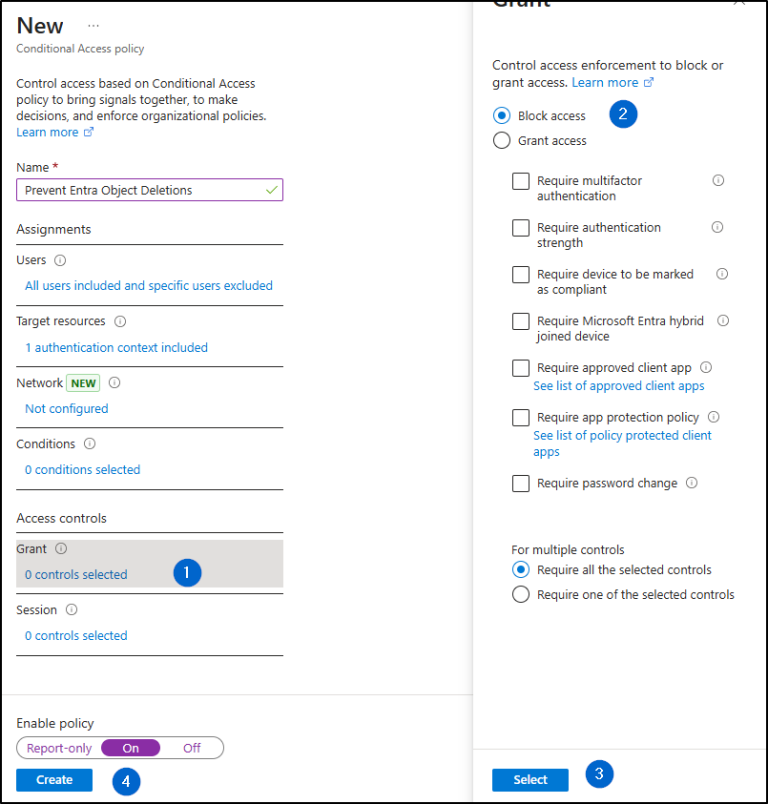Check Require multifactor authentication
This screenshot has height=804, width=768.
[520, 181]
